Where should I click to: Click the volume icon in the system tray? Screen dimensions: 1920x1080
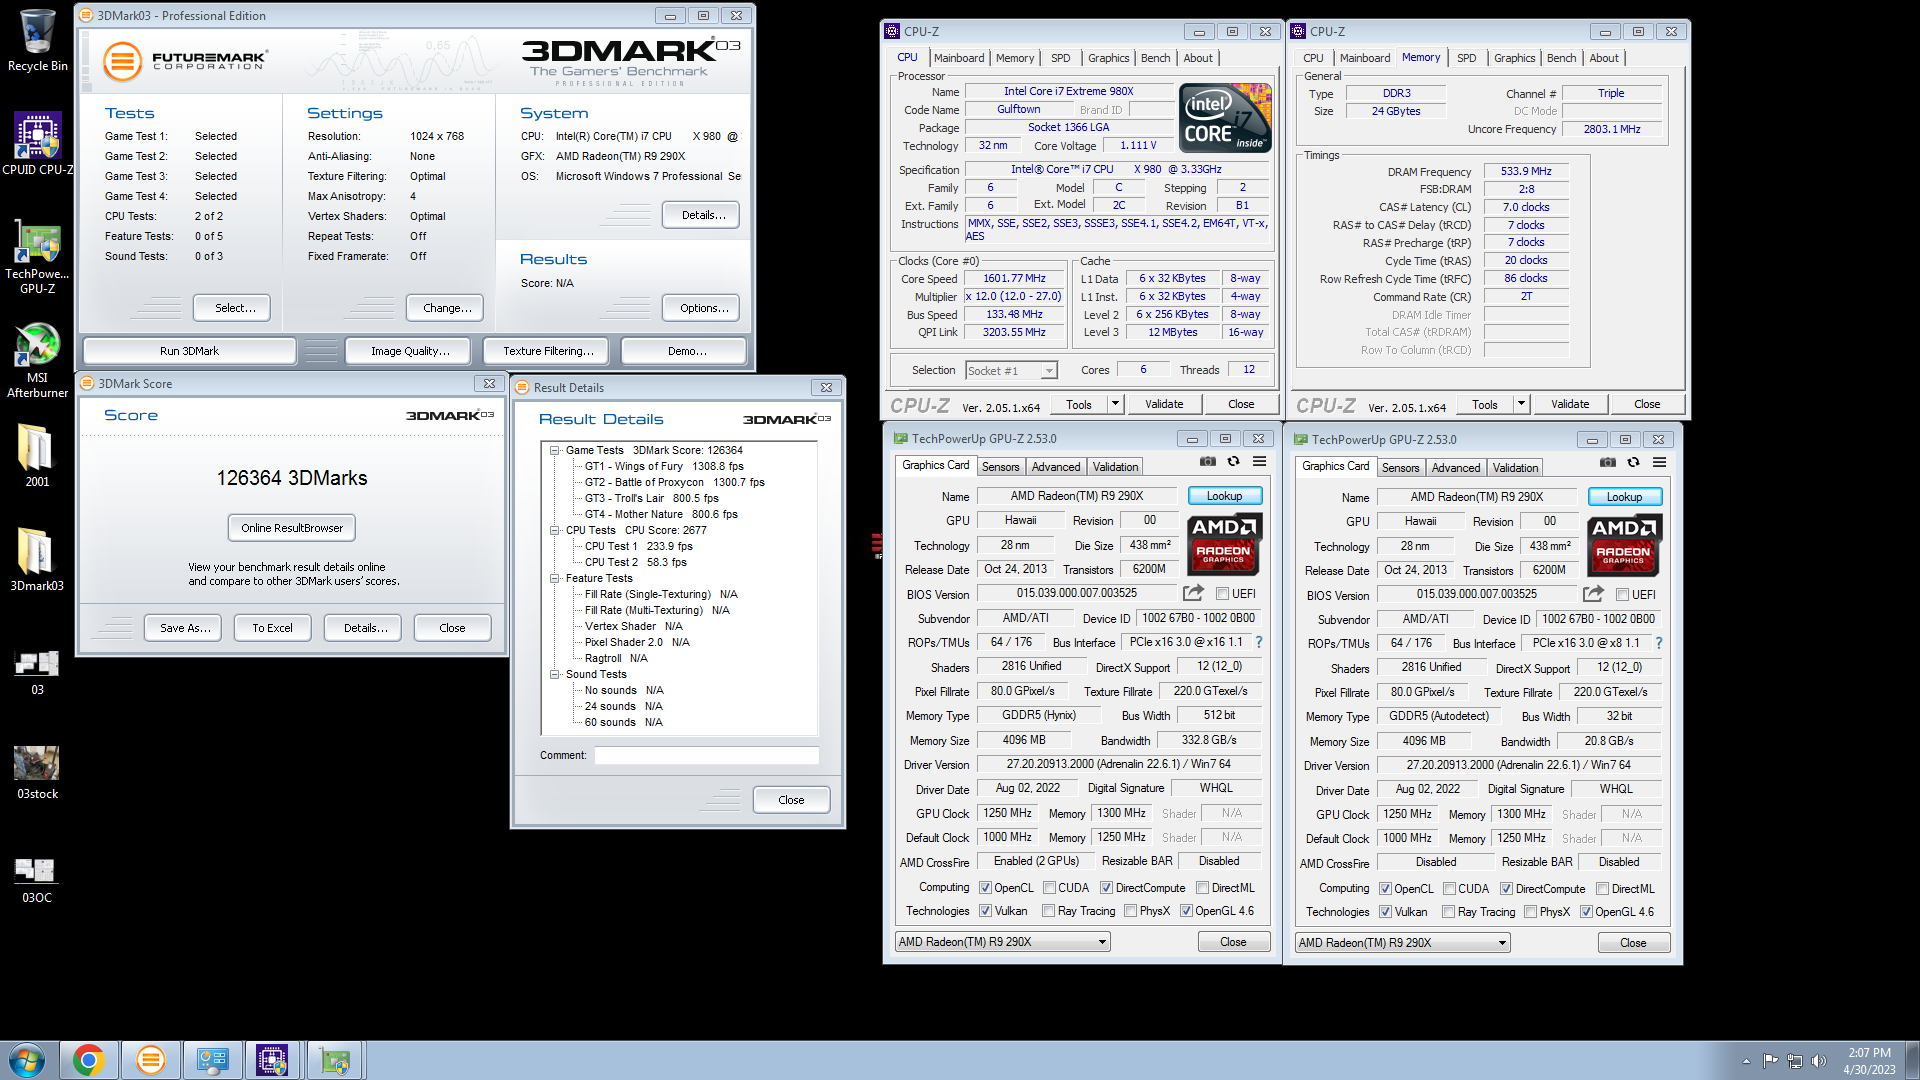[x=1818, y=1061]
